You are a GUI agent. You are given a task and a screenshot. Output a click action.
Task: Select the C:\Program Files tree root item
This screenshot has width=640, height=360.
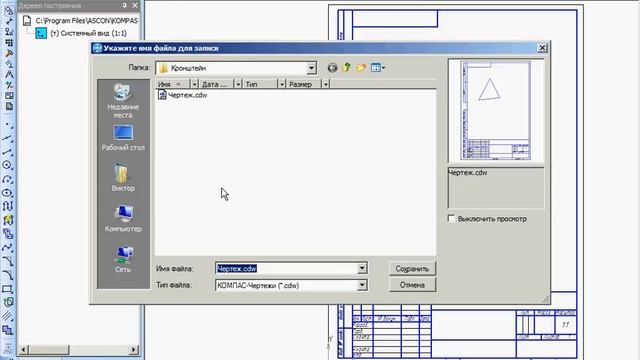point(80,20)
